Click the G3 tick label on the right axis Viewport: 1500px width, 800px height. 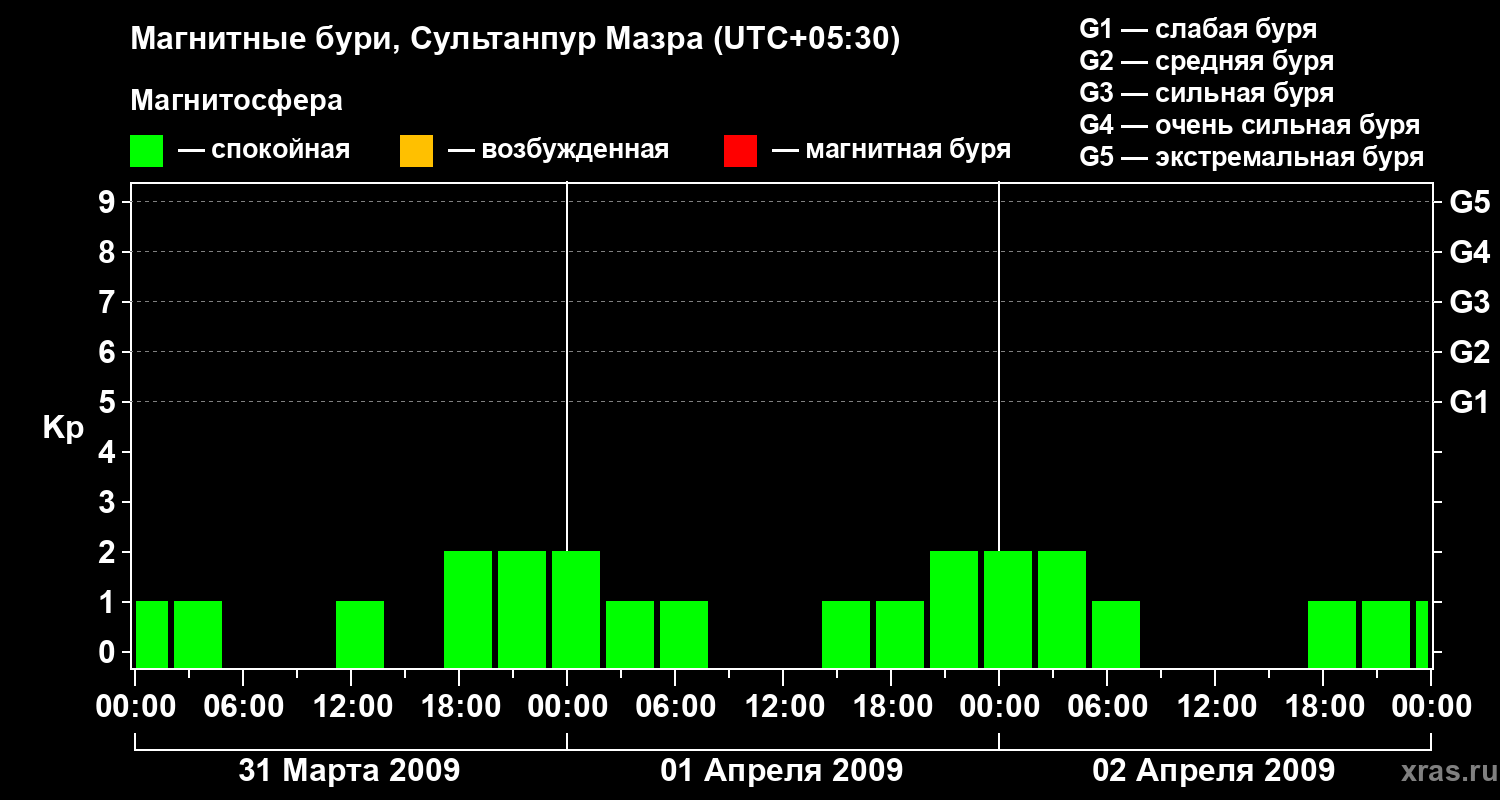1469,302
